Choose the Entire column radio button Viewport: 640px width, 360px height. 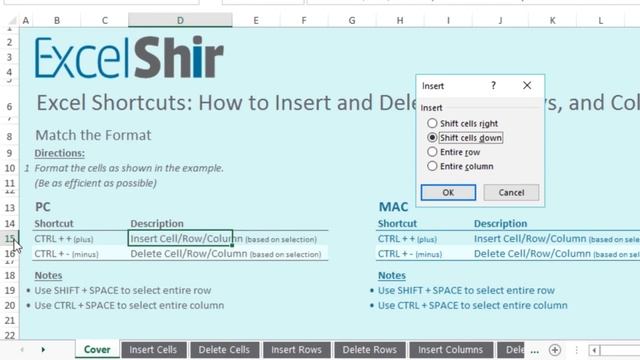click(460, 166)
